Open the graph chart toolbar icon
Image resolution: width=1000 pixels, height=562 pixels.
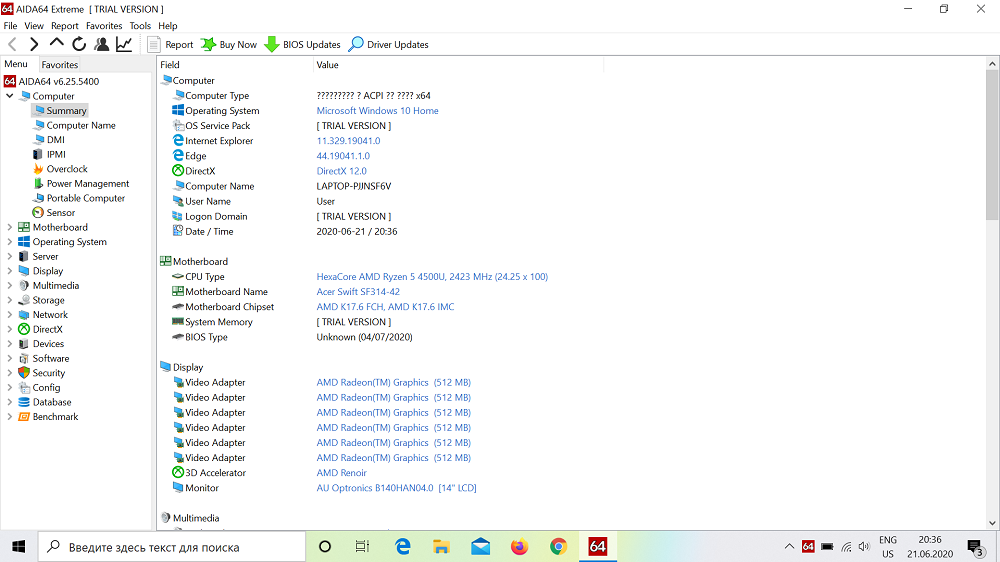coord(124,44)
